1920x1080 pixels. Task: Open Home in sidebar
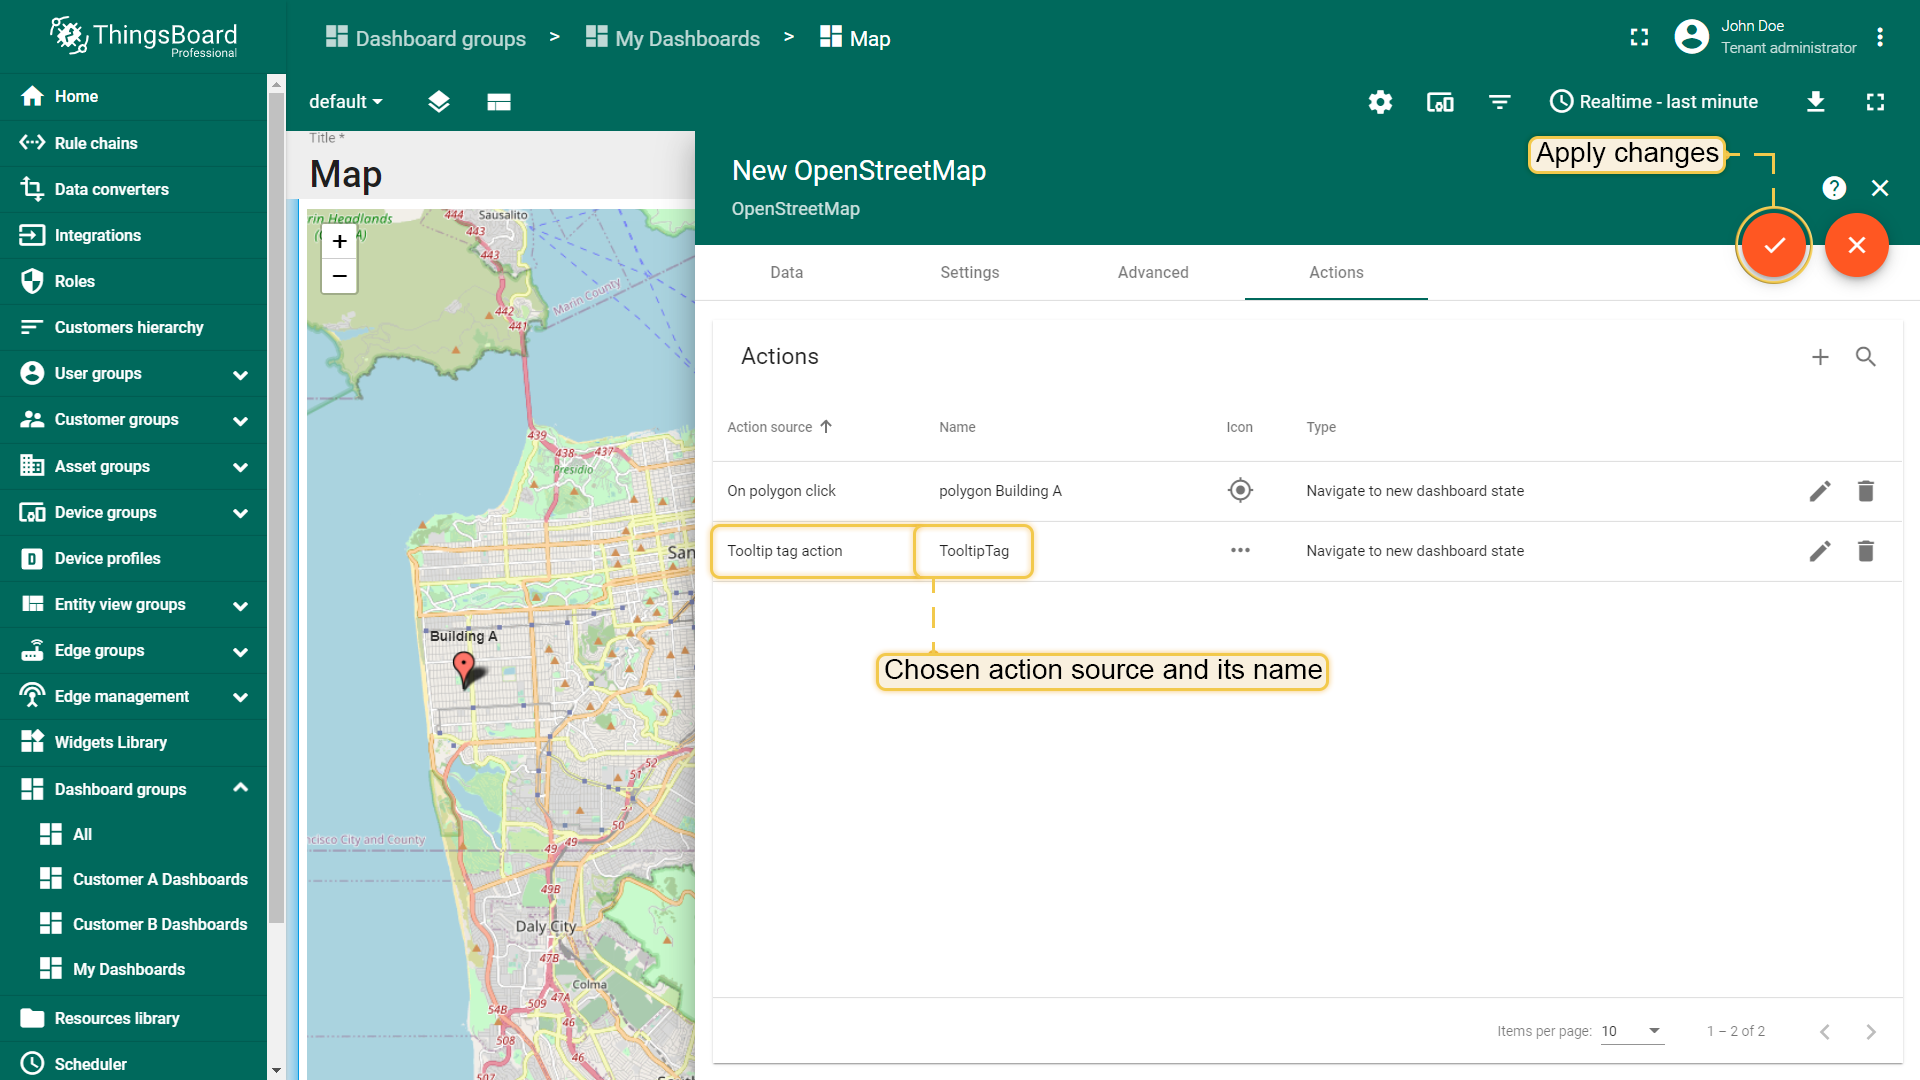pyautogui.click(x=134, y=96)
